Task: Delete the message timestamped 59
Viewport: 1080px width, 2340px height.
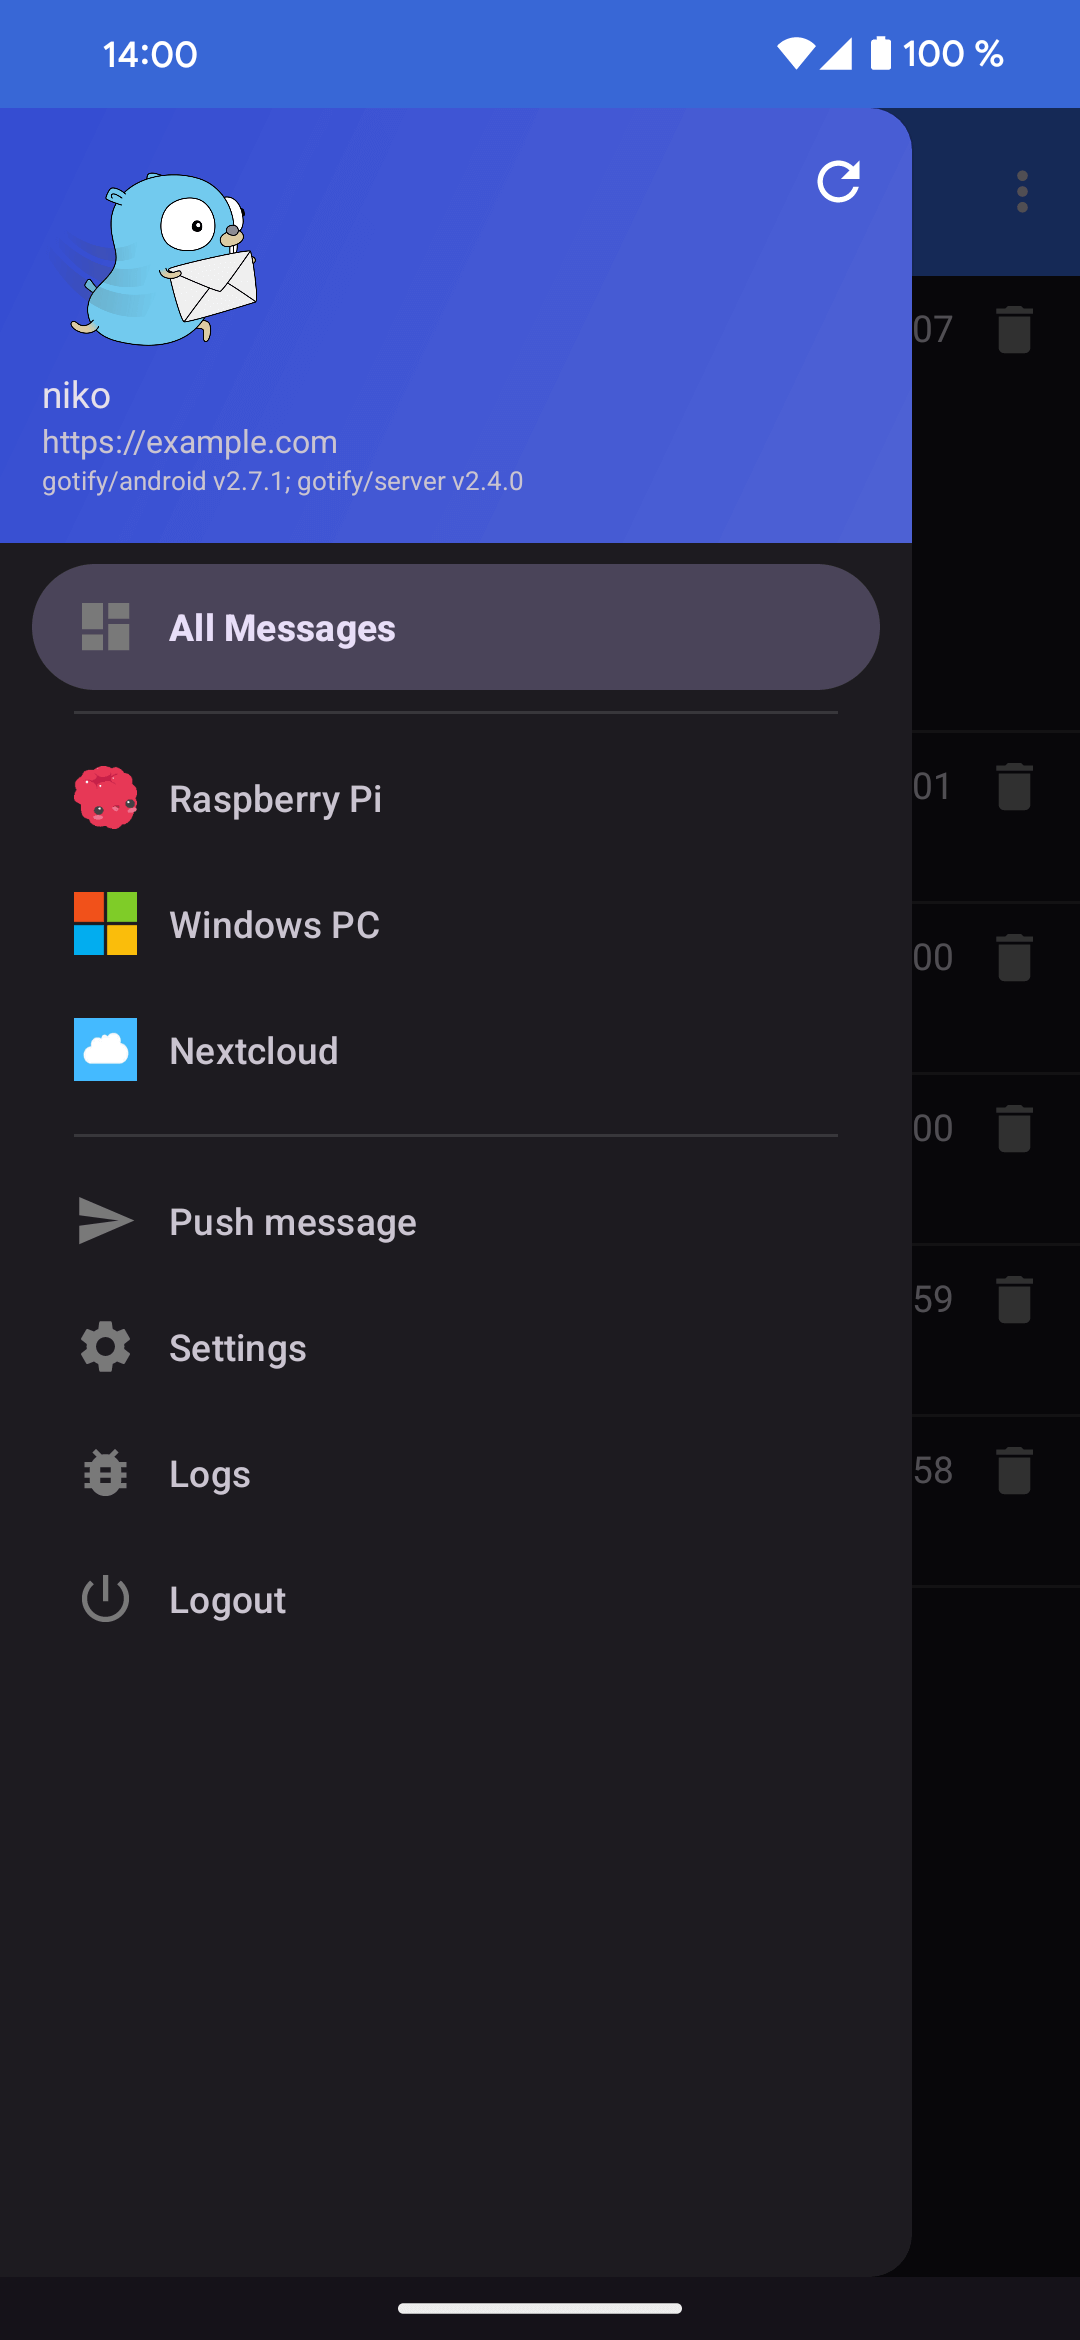Action: pyautogui.click(x=1014, y=1299)
